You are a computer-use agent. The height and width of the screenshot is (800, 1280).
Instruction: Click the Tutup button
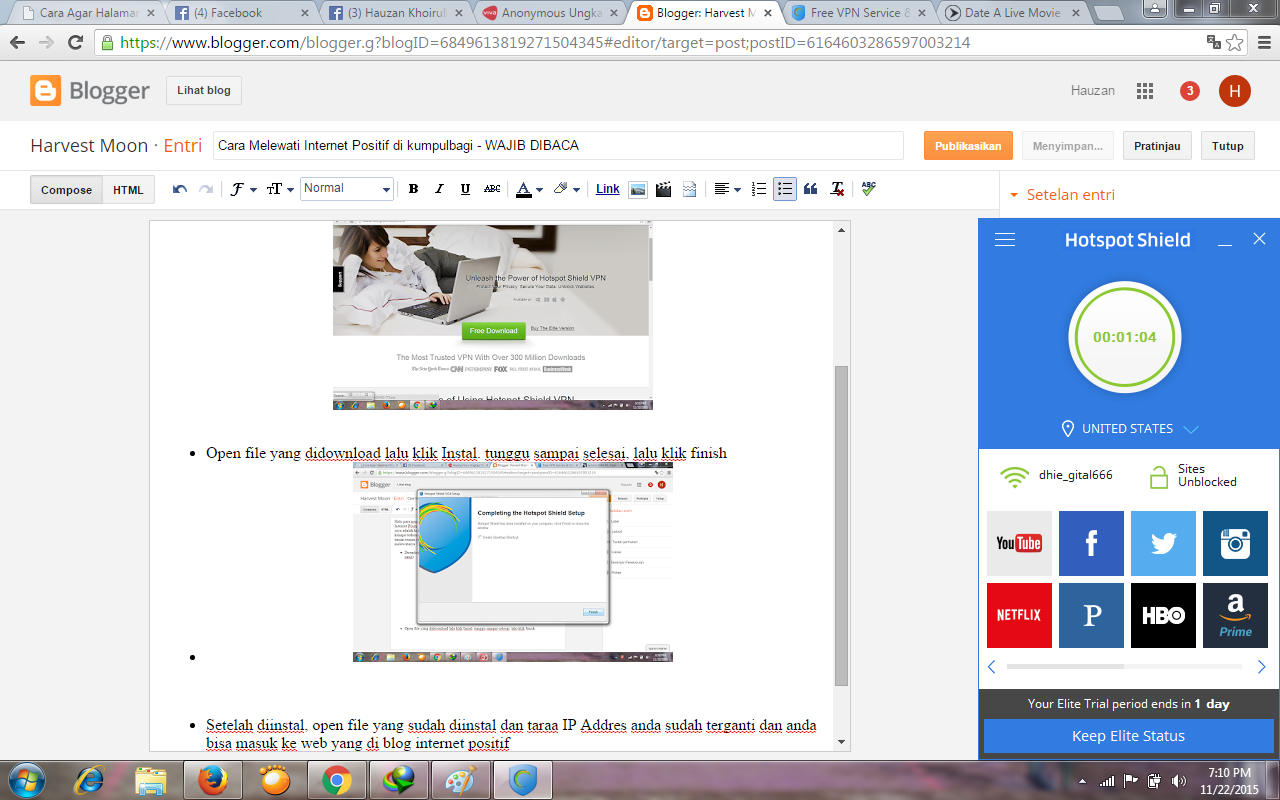1227,146
